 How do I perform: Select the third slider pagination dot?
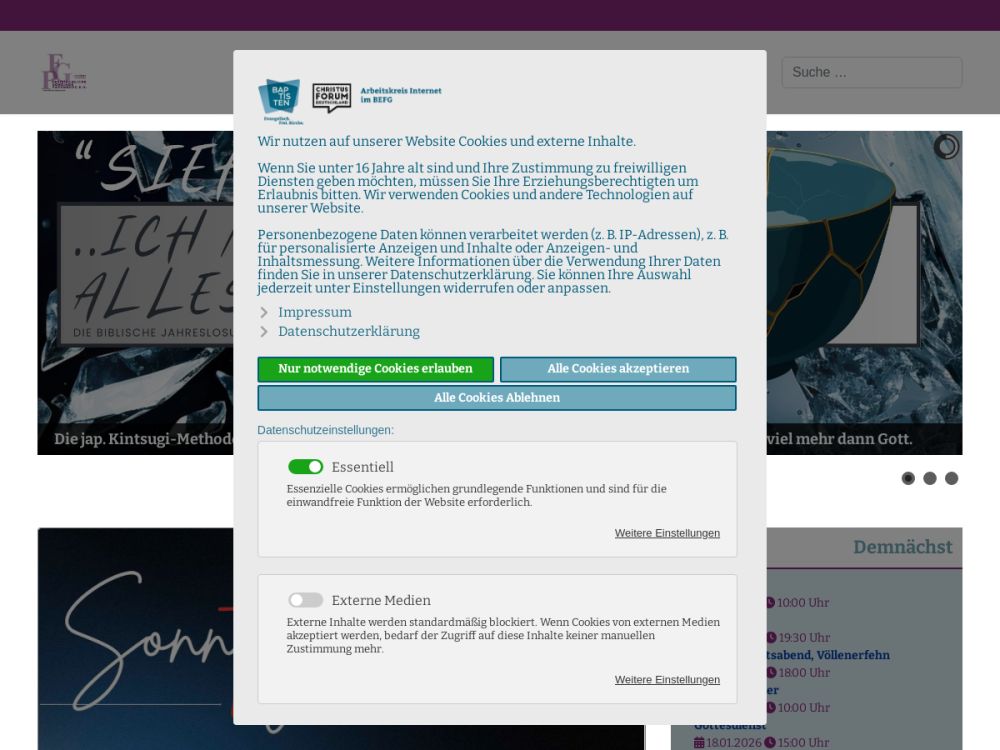952,478
